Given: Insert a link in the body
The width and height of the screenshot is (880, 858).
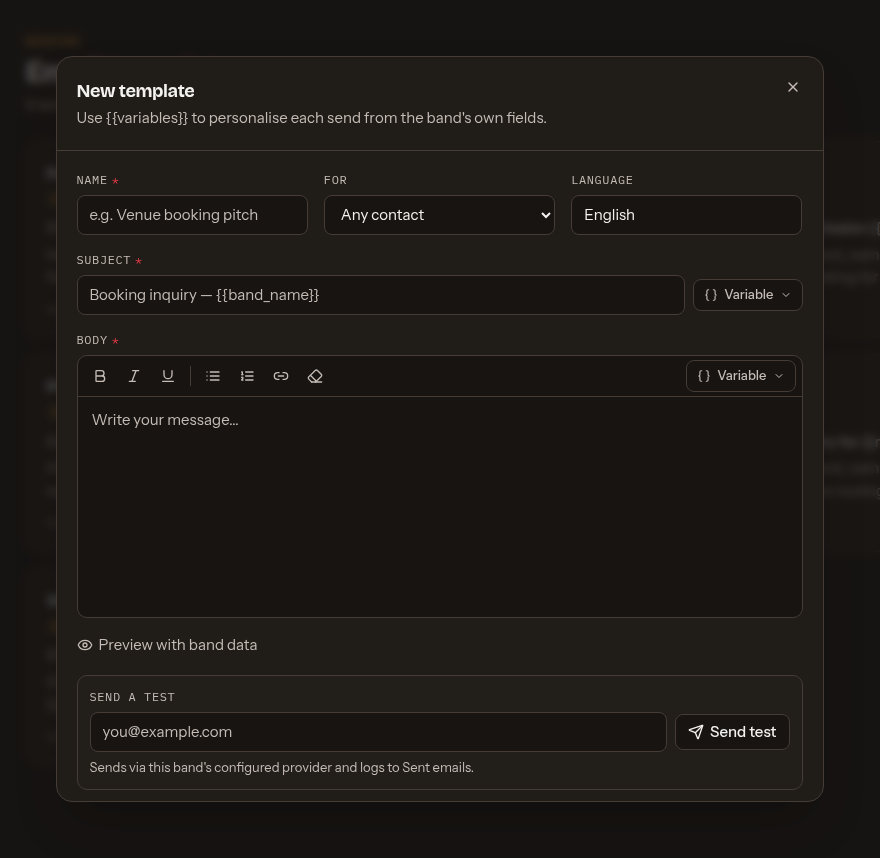Looking at the screenshot, I should coord(281,376).
